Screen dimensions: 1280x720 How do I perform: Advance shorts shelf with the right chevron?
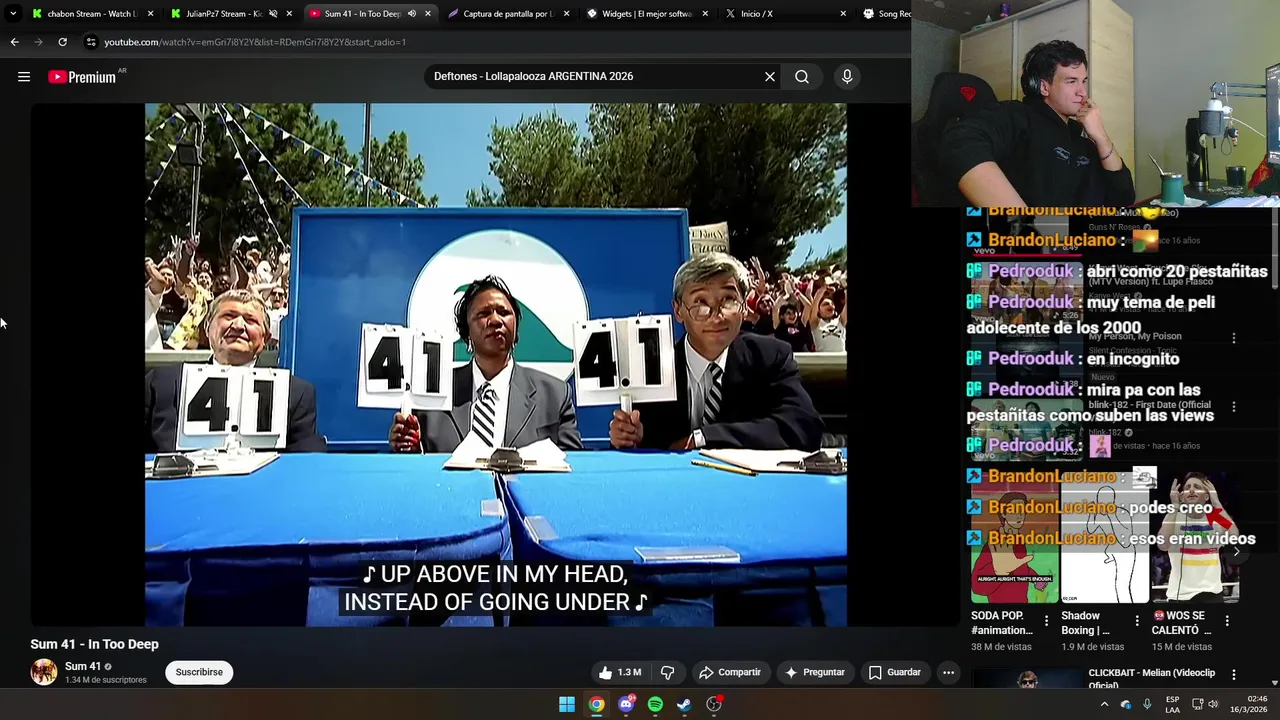(1236, 551)
